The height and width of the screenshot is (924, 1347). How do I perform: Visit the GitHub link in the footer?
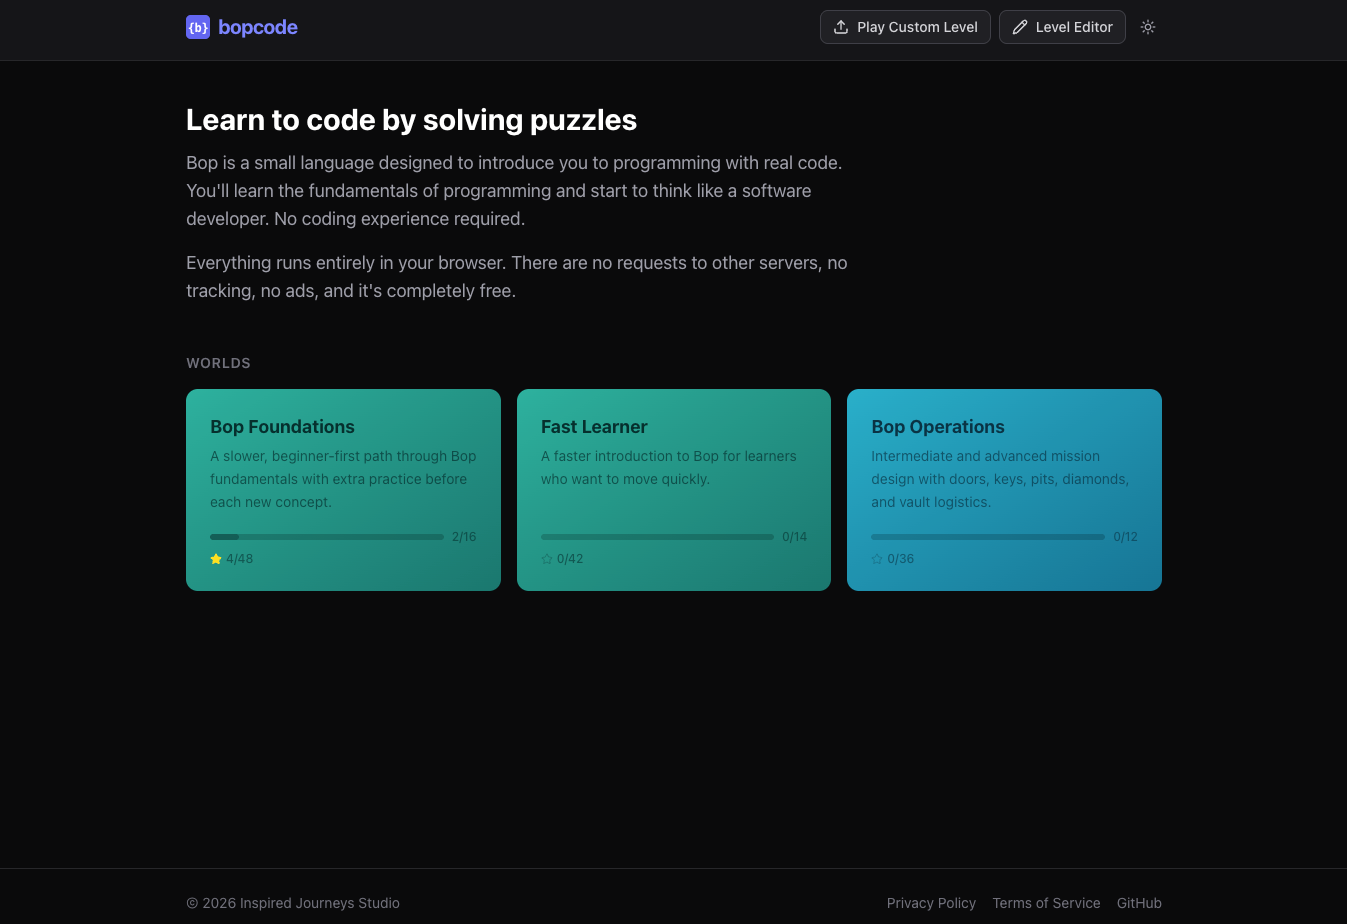coord(1138,903)
